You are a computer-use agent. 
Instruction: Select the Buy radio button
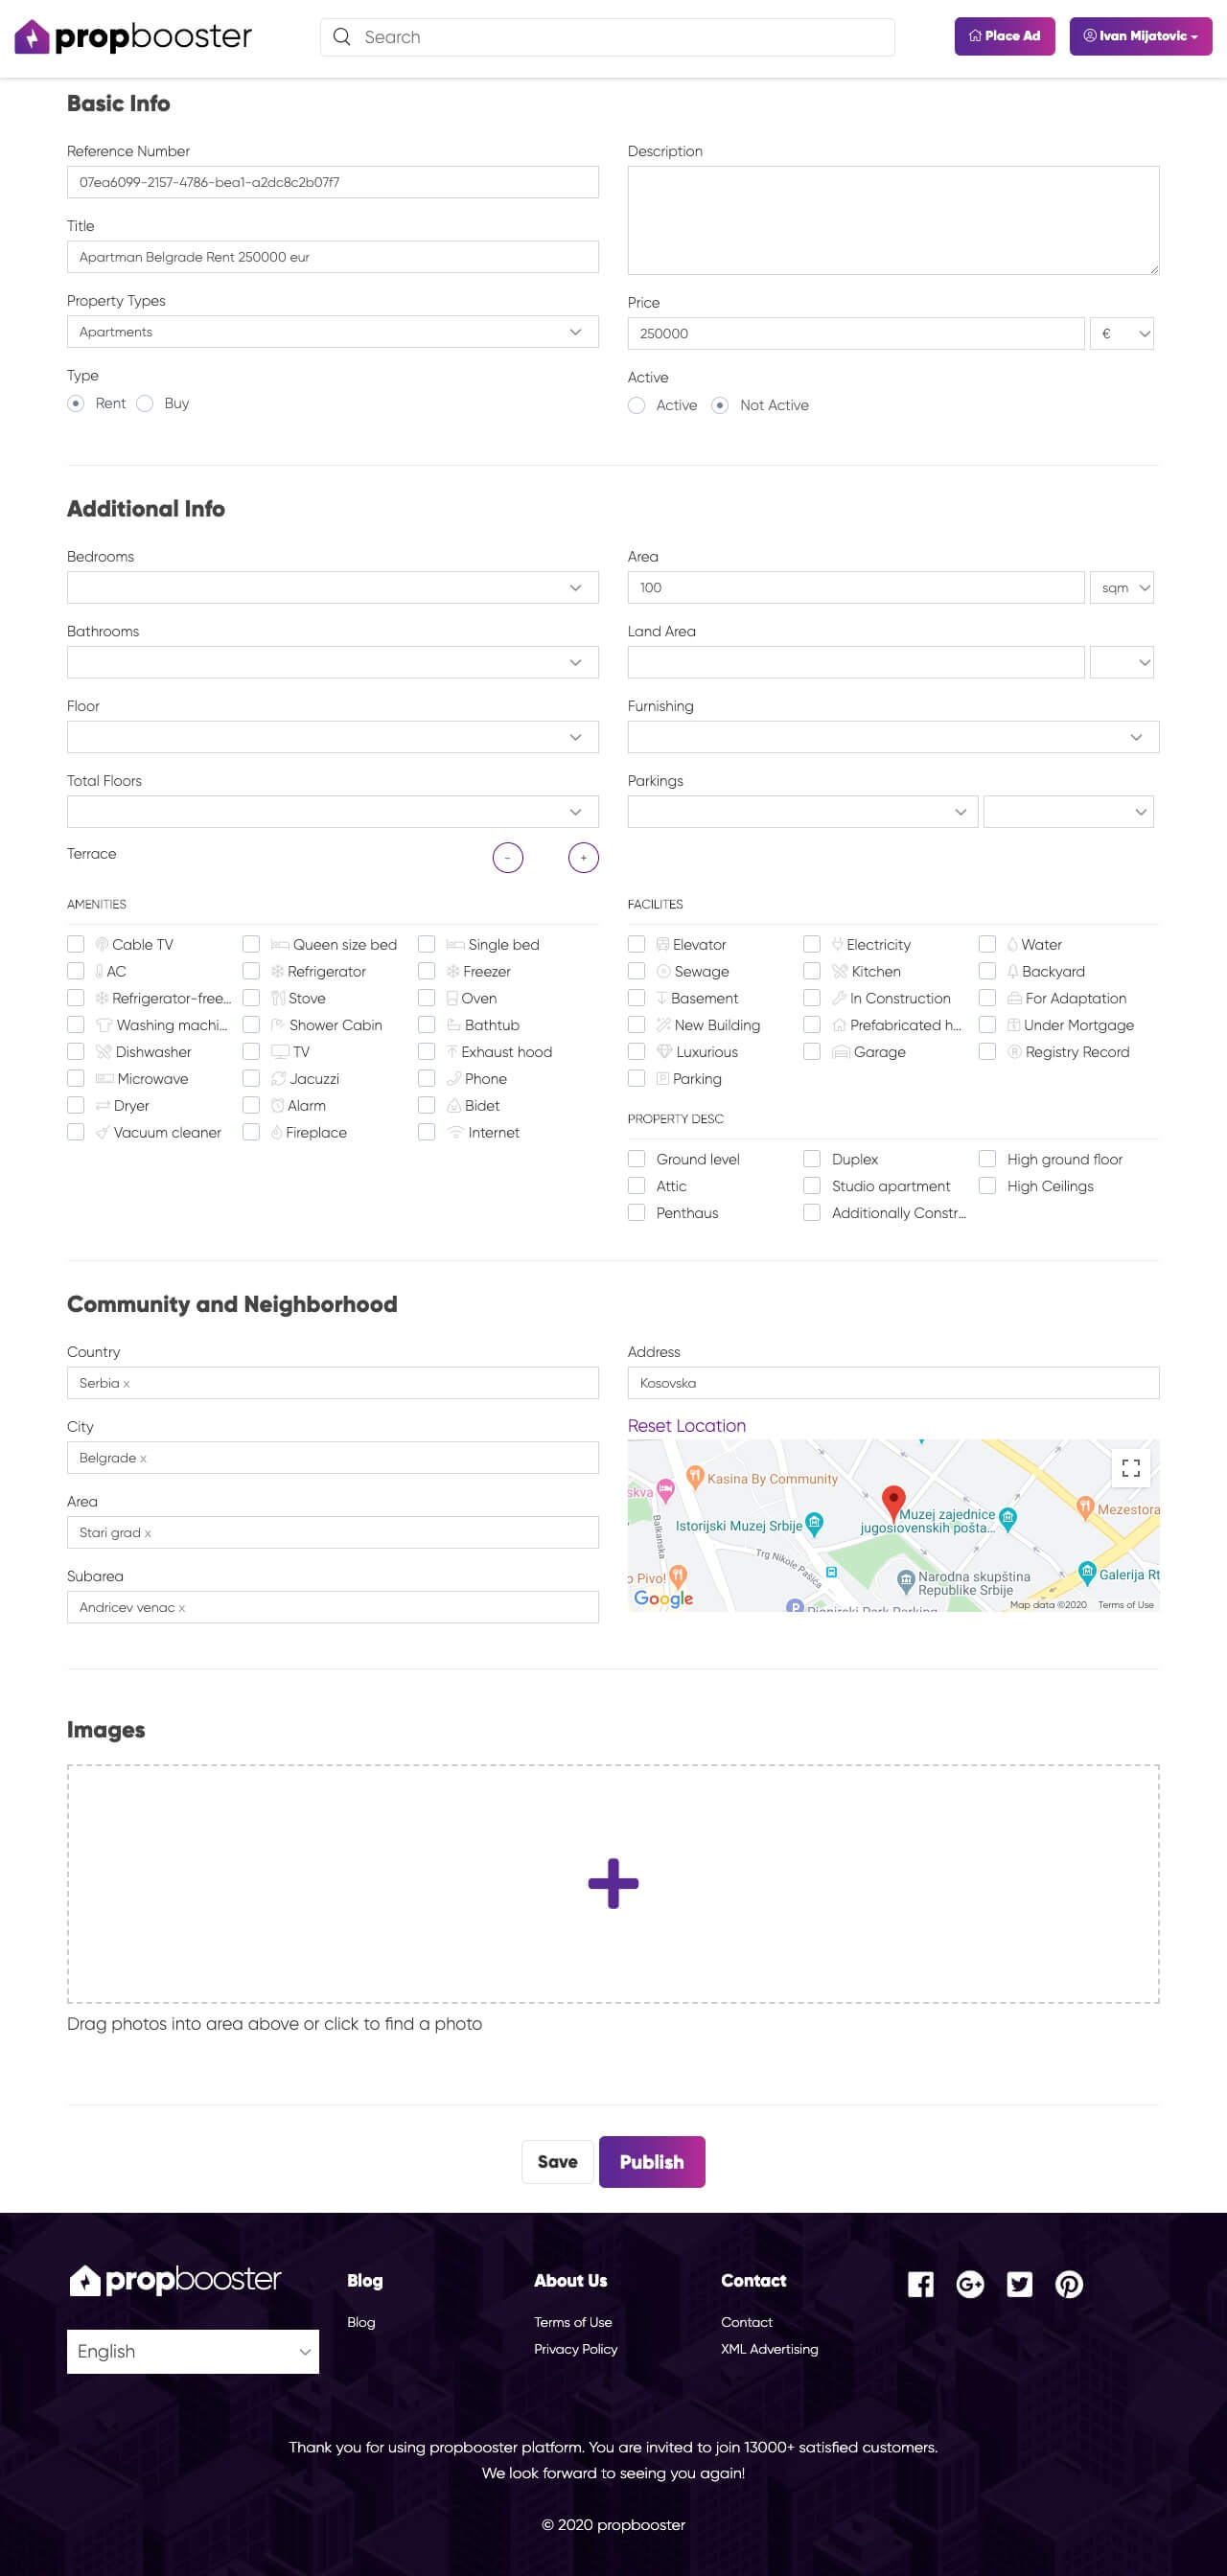coord(145,403)
